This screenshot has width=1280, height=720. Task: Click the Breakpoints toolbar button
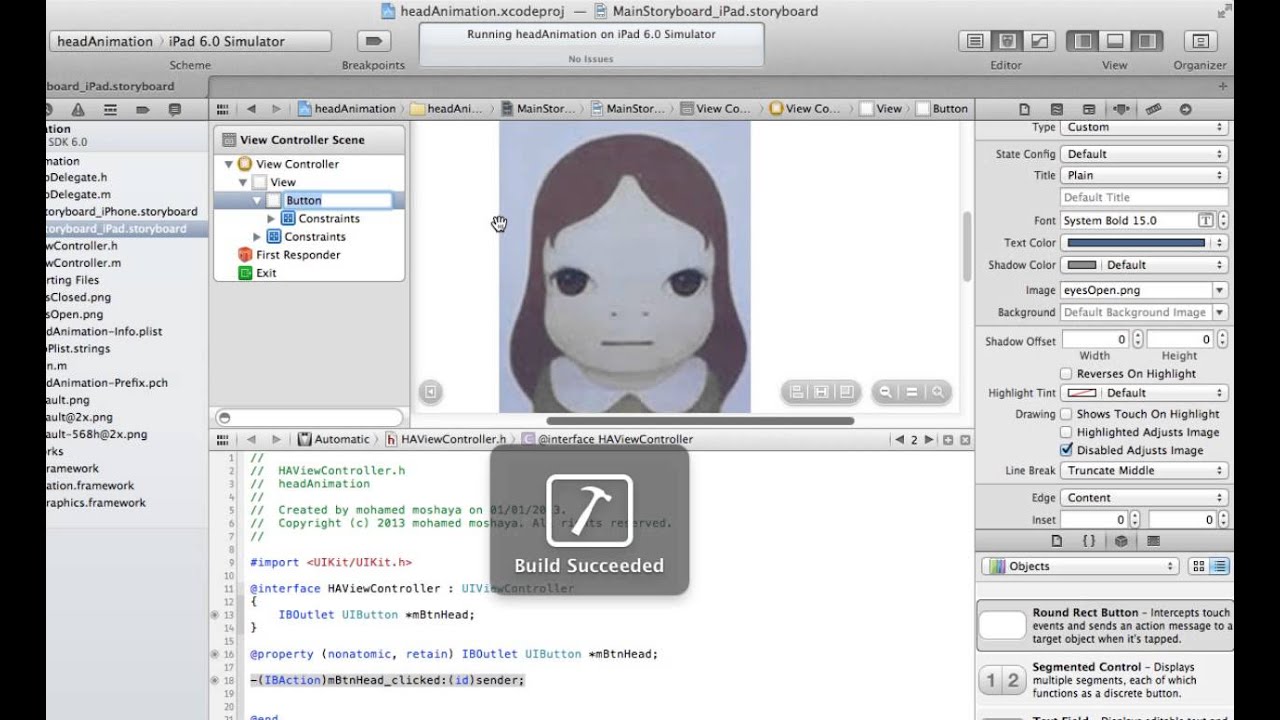[374, 41]
